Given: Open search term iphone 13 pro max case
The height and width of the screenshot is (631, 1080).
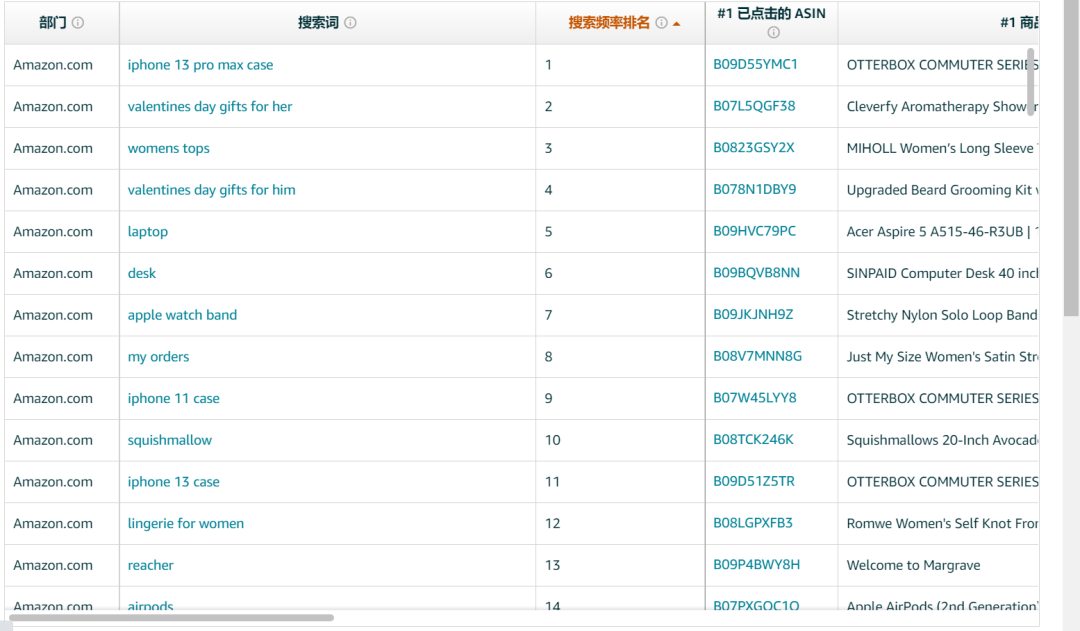Looking at the screenshot, I should point(200,65).
